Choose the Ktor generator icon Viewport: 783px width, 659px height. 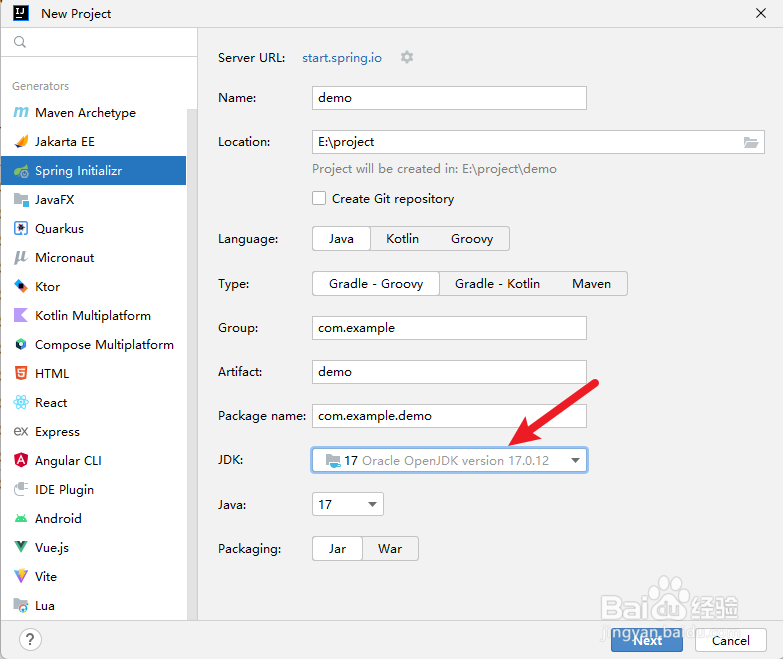21,287
